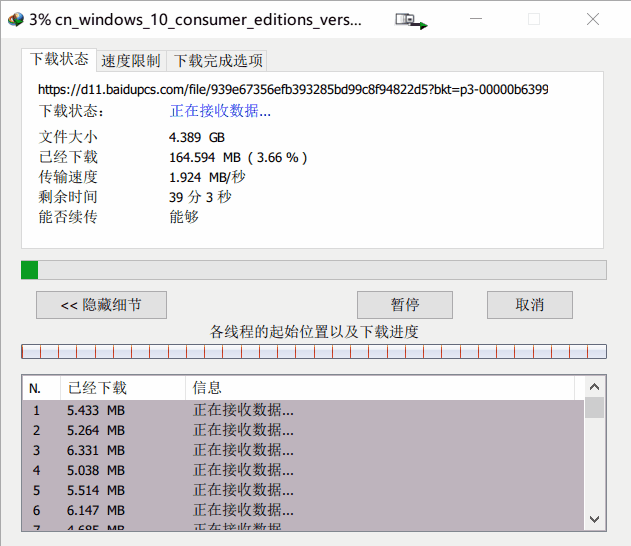Open the 速度限制 tab

(131, 61)
